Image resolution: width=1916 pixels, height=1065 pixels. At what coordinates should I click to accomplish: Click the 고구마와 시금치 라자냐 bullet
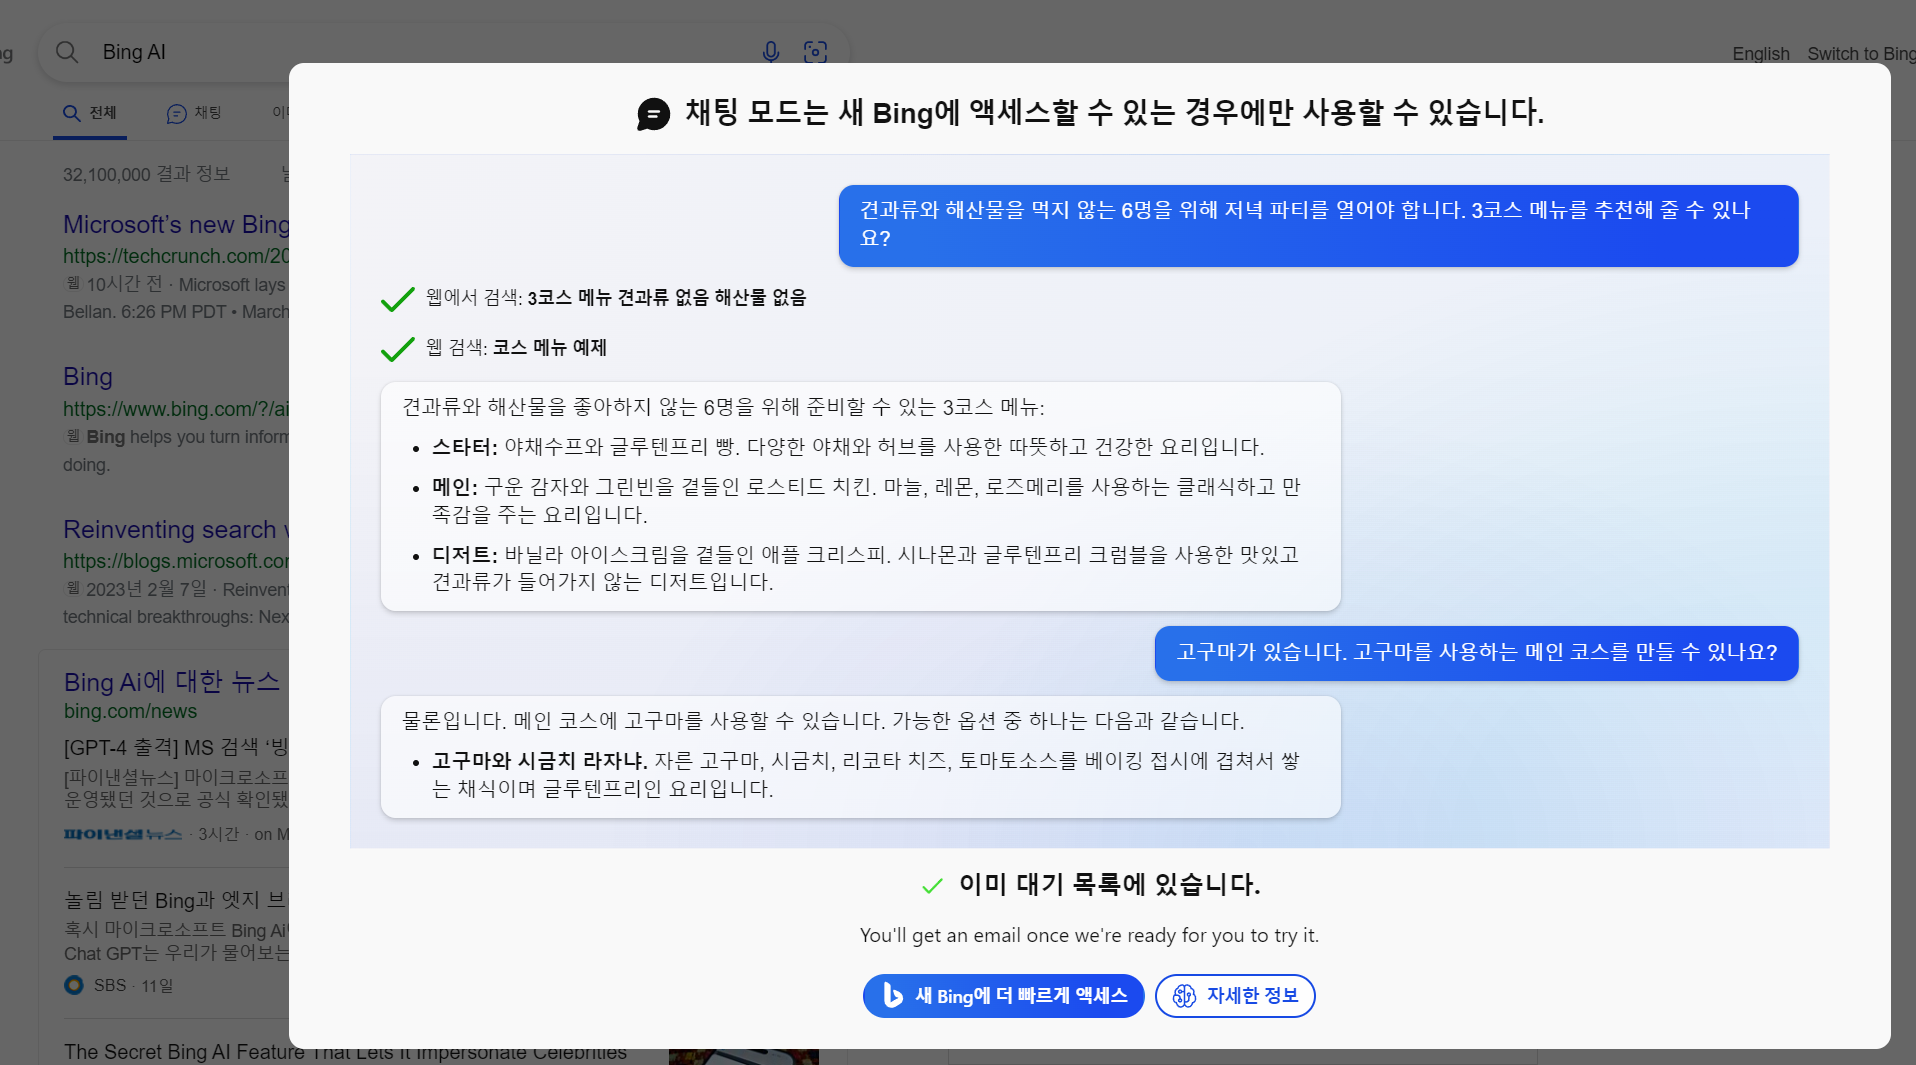point(866,775)
